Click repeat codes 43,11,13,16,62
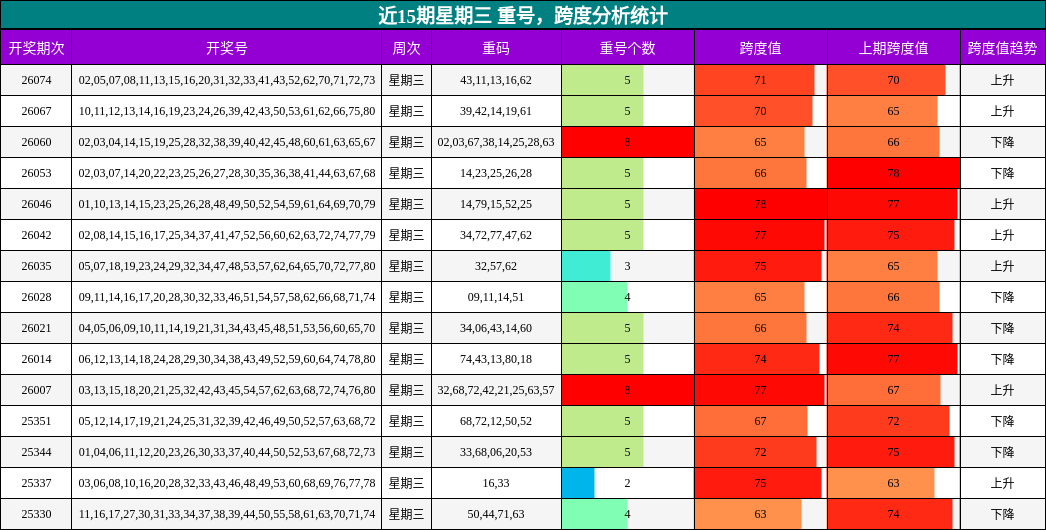 pyautogui.click(x=496, y=80)
